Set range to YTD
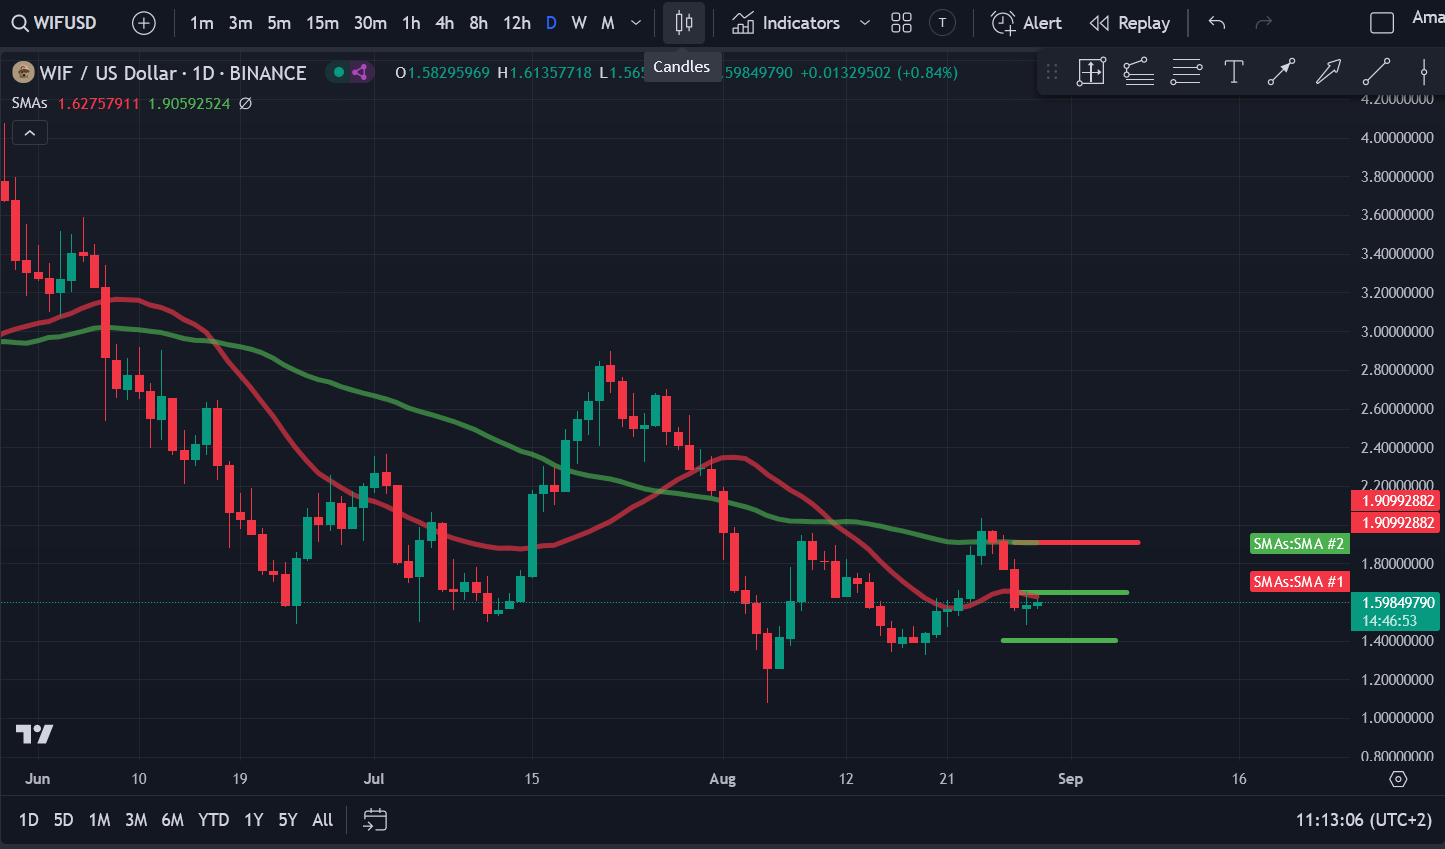This screenshot has width=1445, height=849. click(x=213, y=820)
